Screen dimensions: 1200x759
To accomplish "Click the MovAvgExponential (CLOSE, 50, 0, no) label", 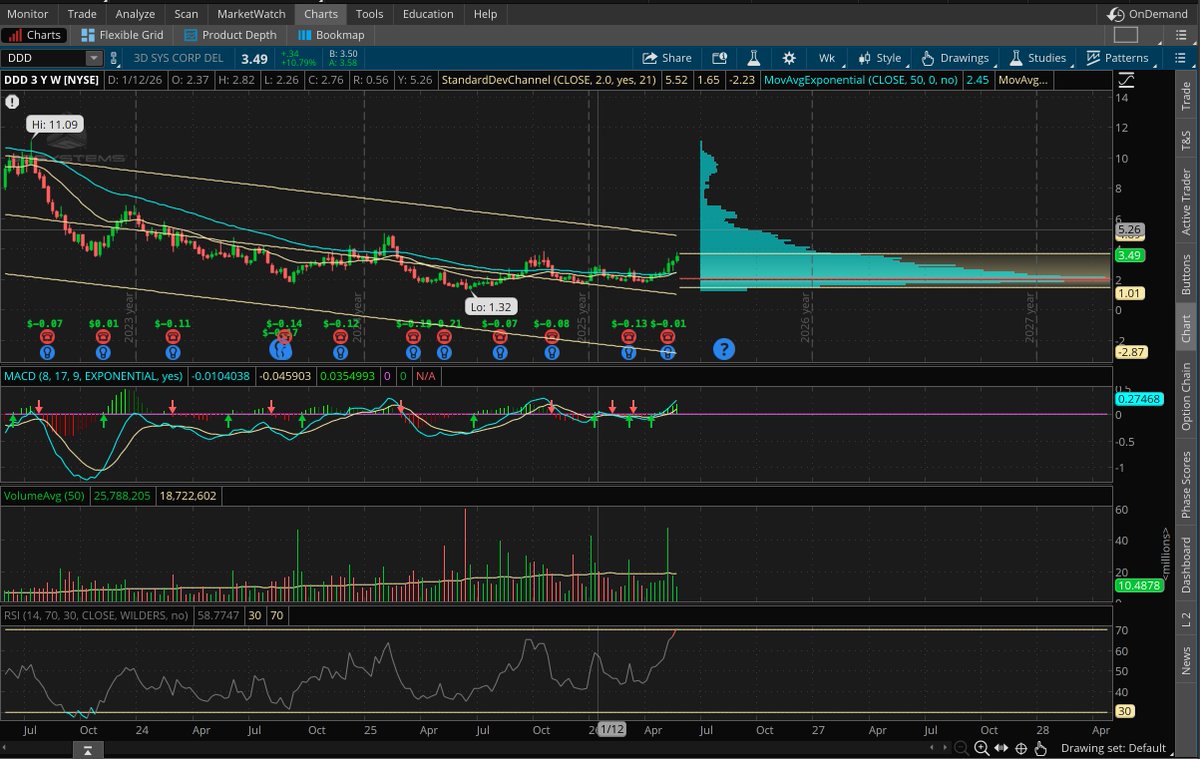I will tap(862, 79).
